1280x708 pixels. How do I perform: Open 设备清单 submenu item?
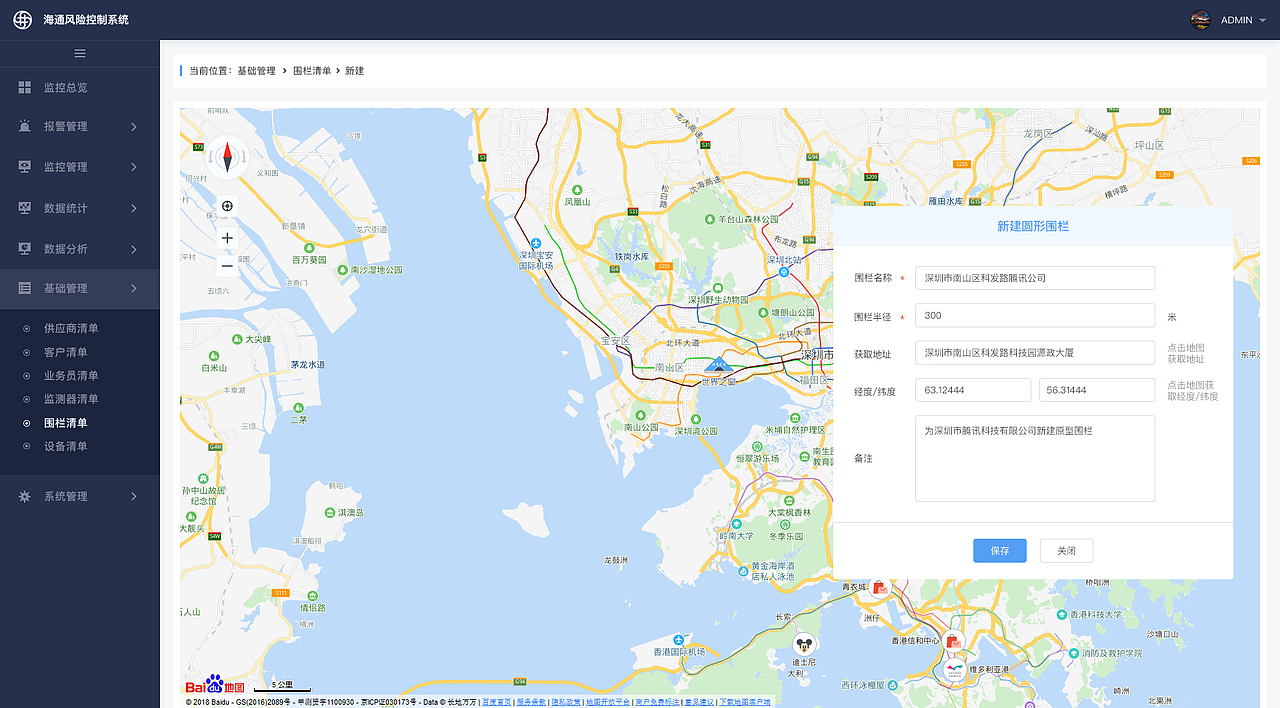coord(65,446)
